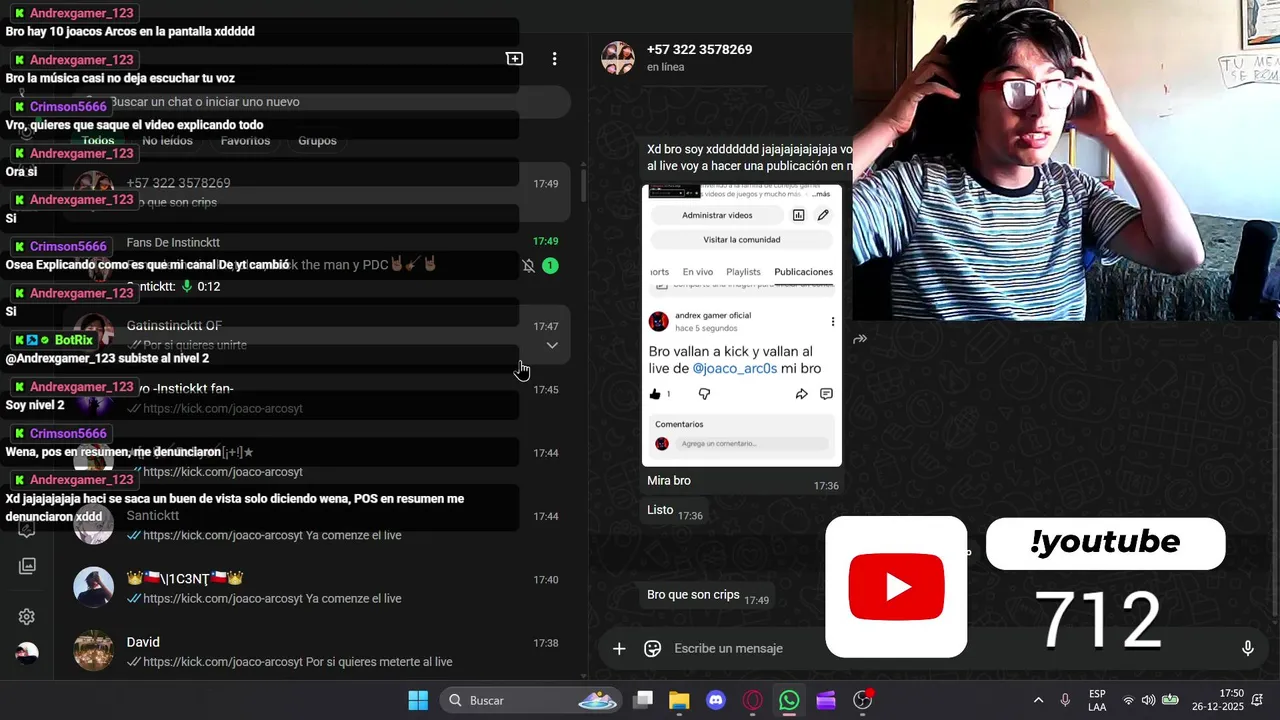Open your profile picture in WhatsApp sidebar
1280x720 pixels.
[x=27, y=653]
